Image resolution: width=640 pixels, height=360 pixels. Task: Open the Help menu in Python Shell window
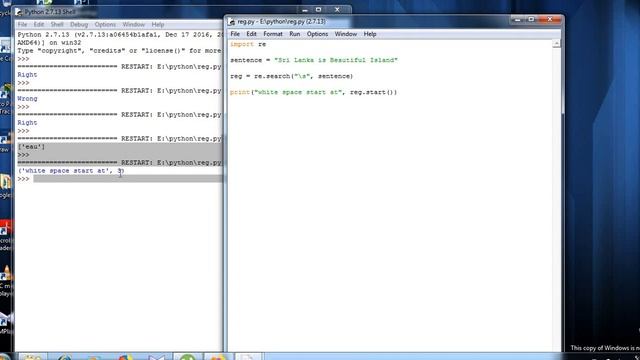158,24
